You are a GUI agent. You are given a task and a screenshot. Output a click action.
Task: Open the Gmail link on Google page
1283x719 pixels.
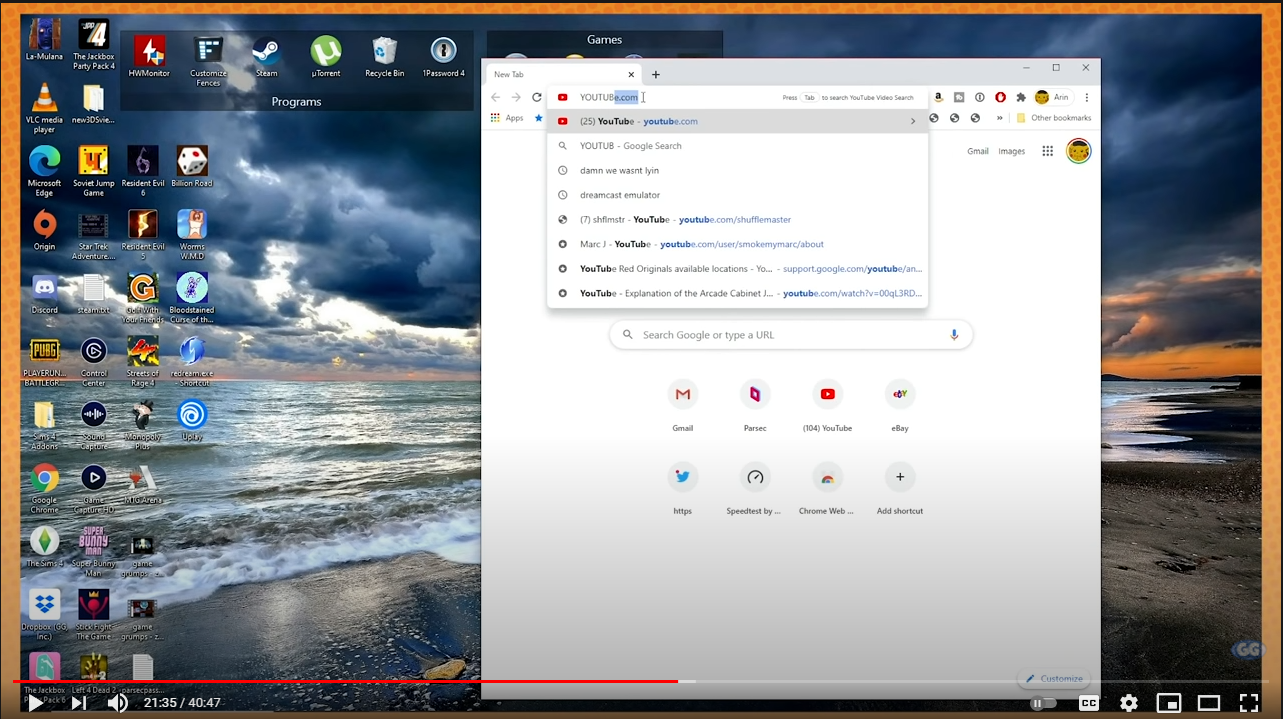pyautogui.click(x=978, y=151)
